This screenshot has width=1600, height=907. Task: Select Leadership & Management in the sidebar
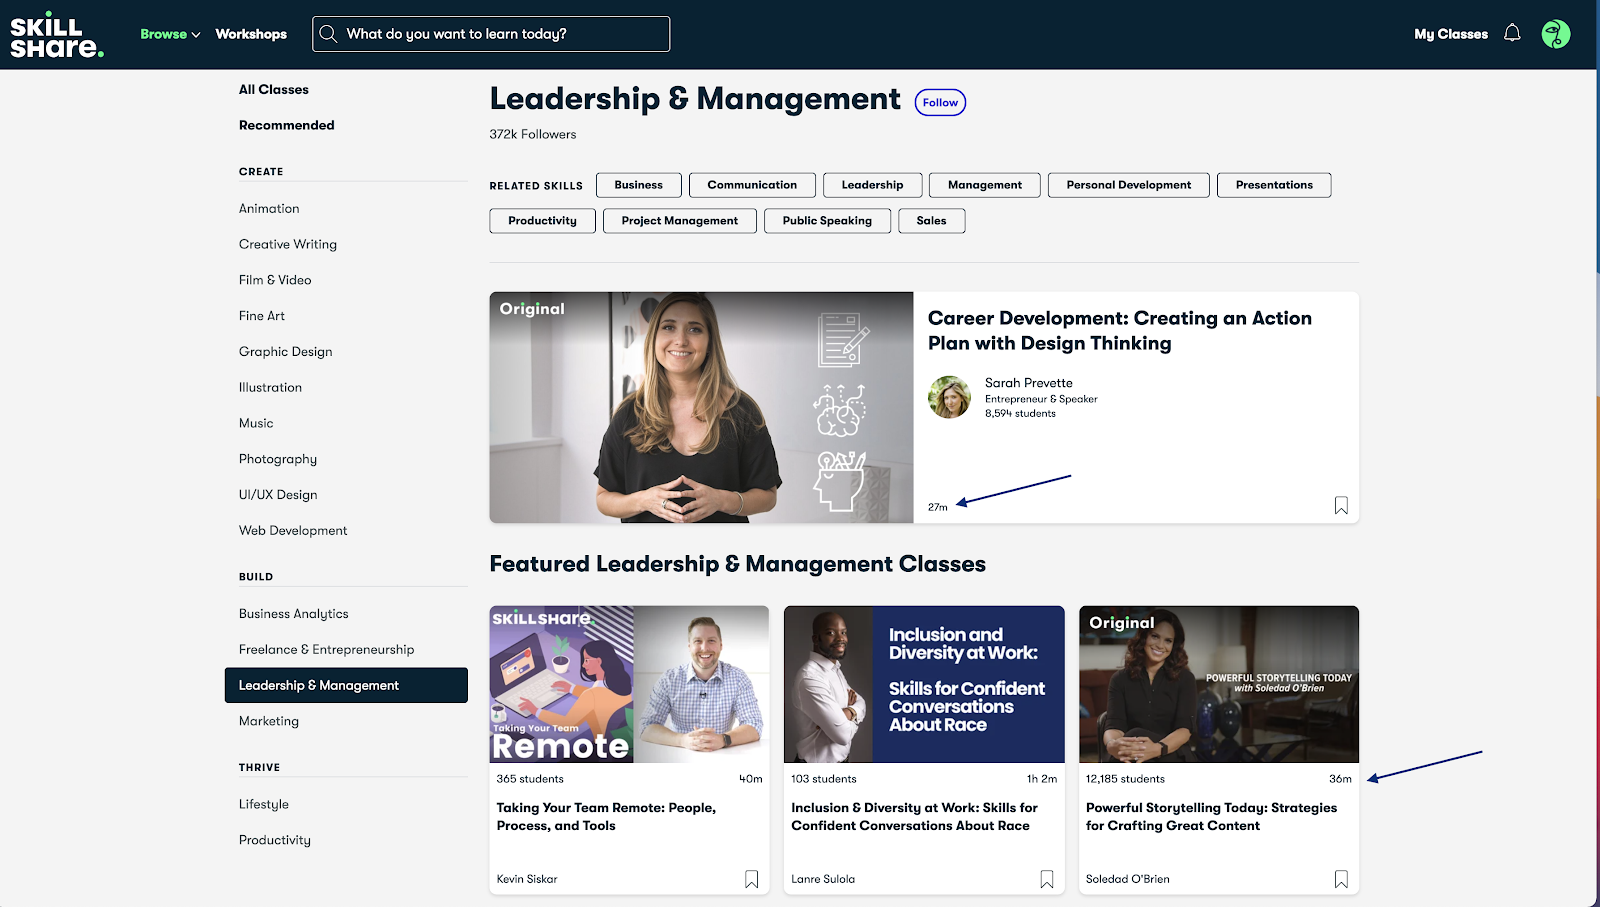point(346,685)
